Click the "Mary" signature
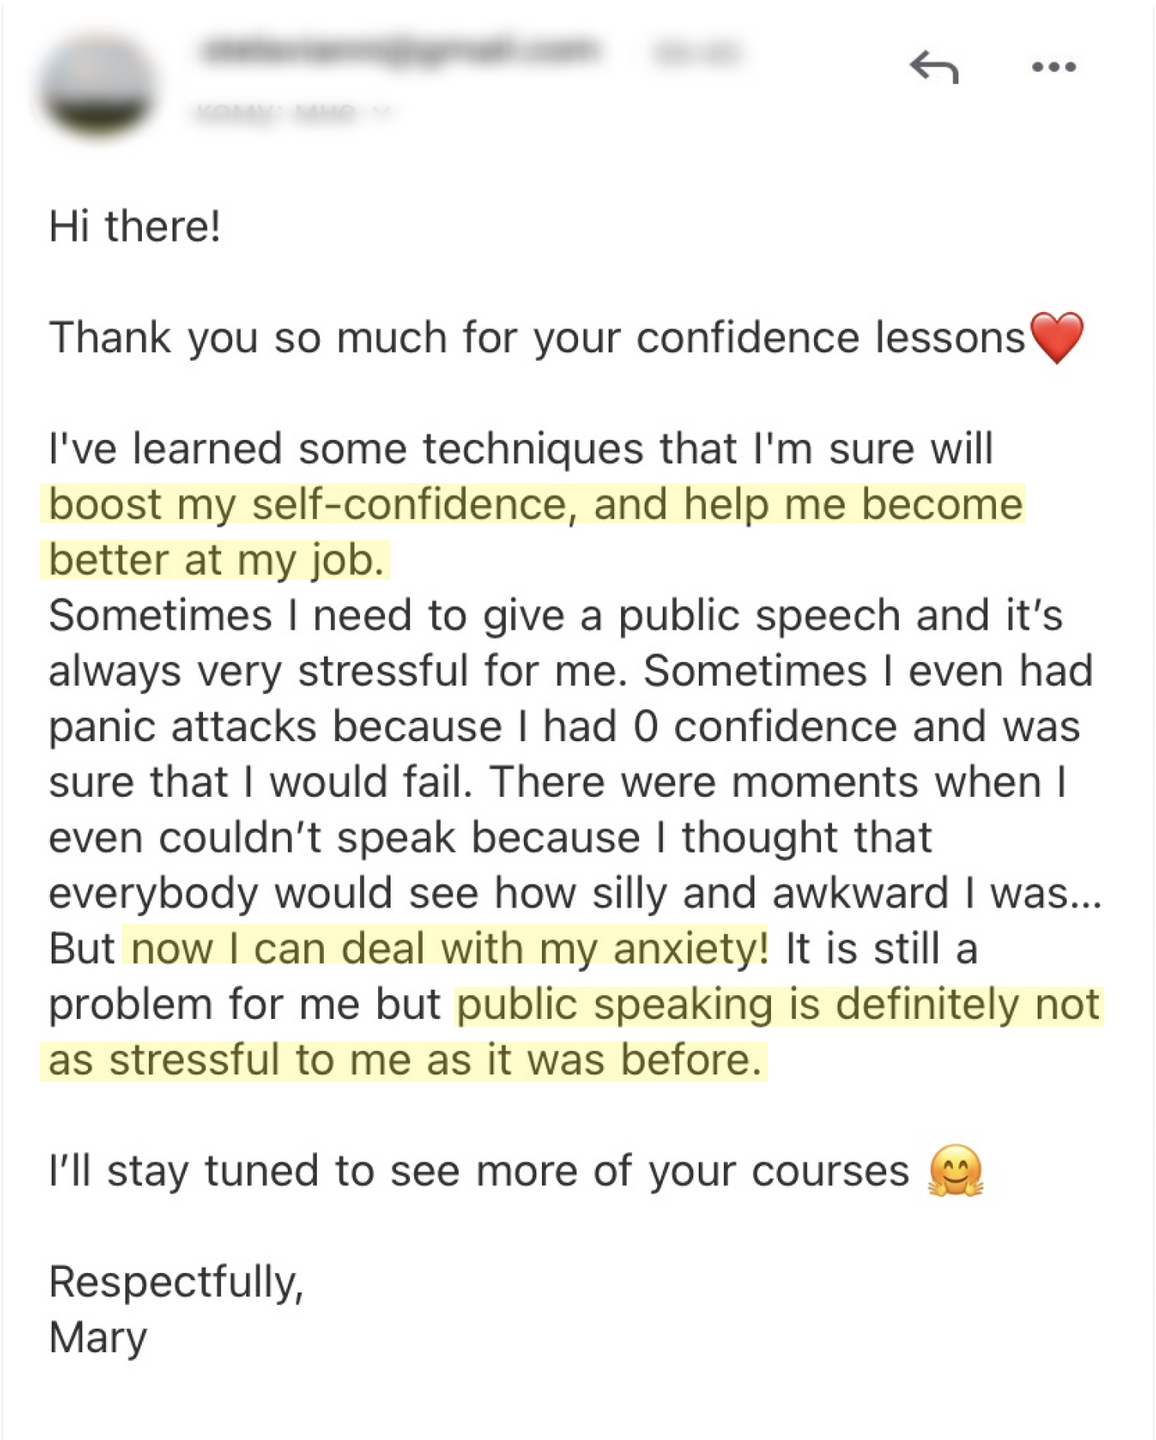 (x=98, y=1338)
